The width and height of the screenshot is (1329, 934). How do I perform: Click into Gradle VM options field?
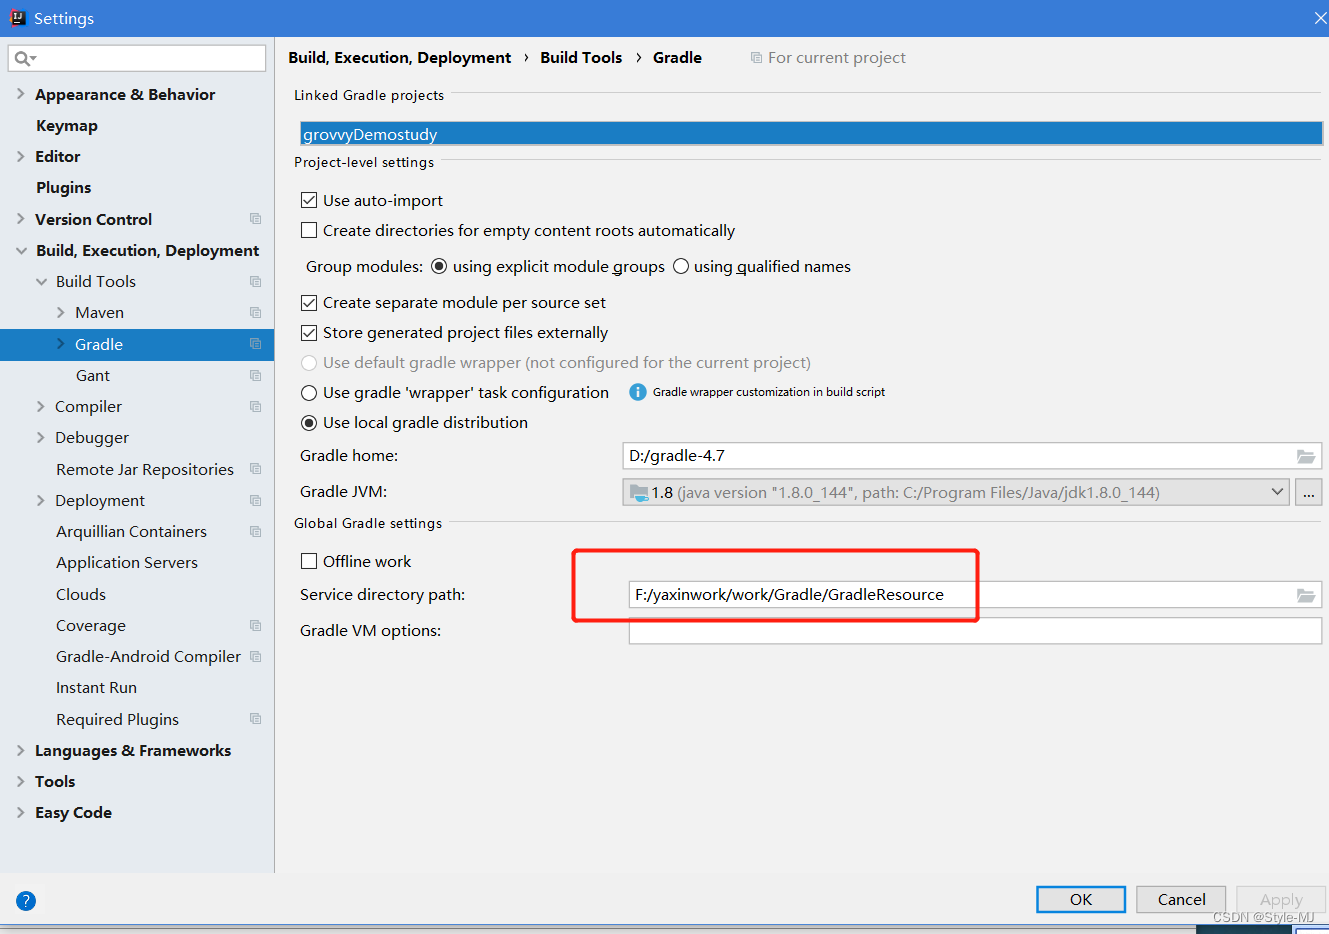[x=975, y=631]
